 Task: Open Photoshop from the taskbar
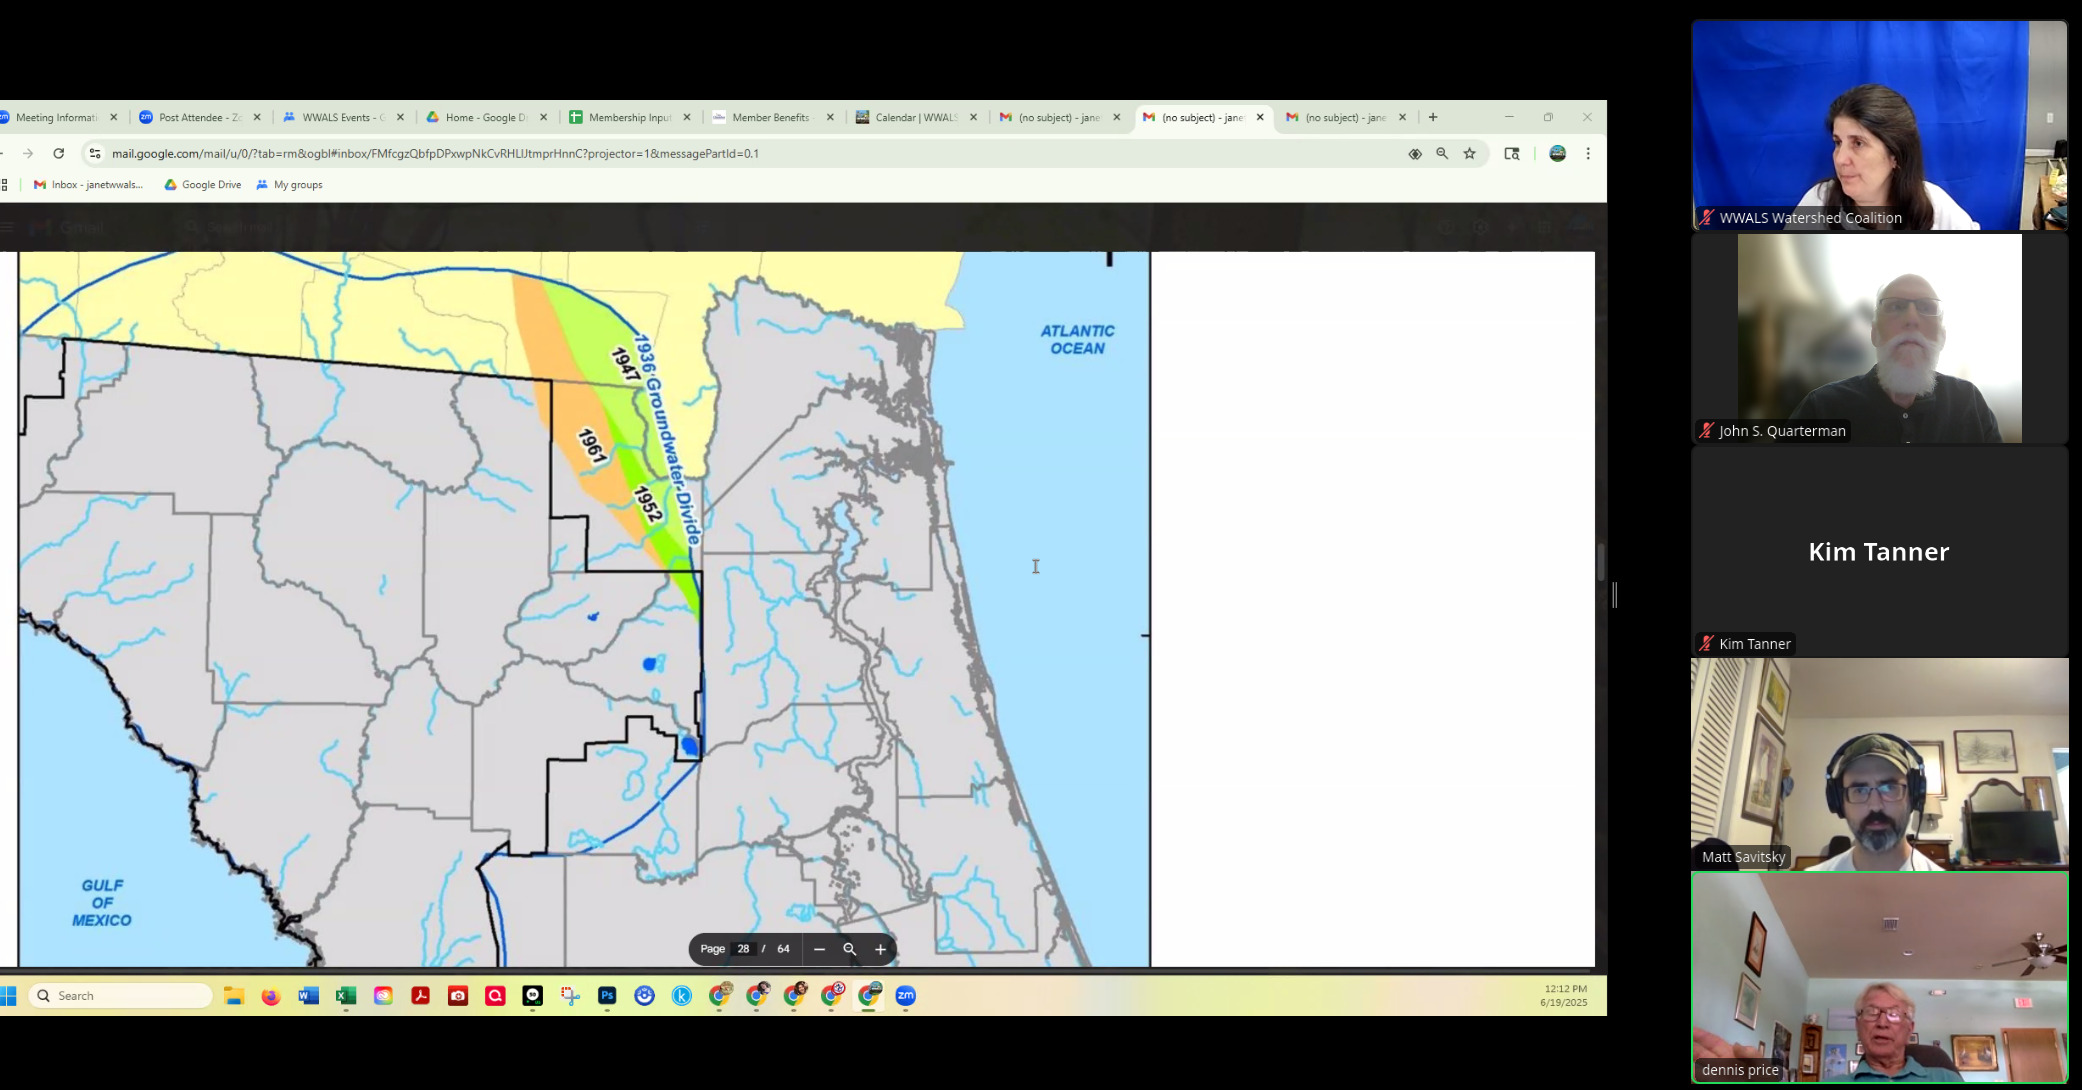click(x=607, y=995)
